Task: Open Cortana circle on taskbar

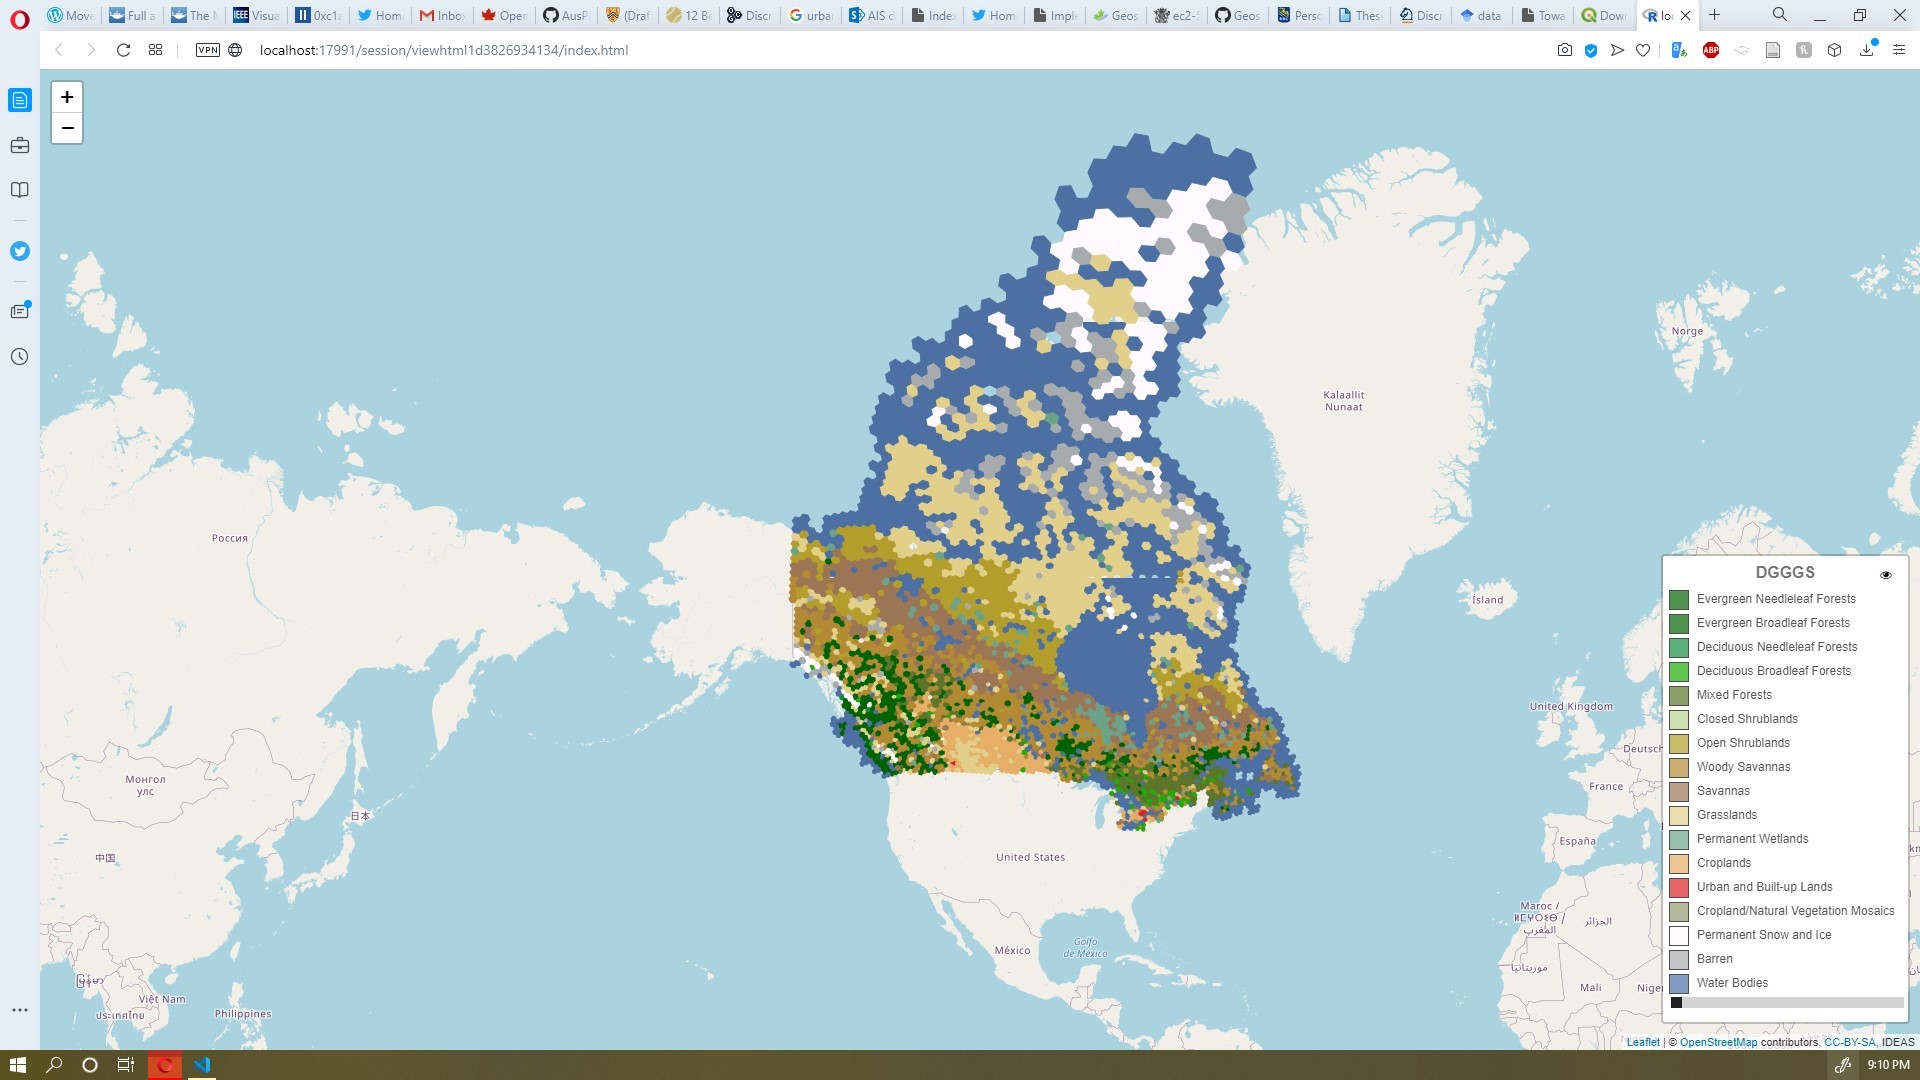Action: (x=90, y=1065)
